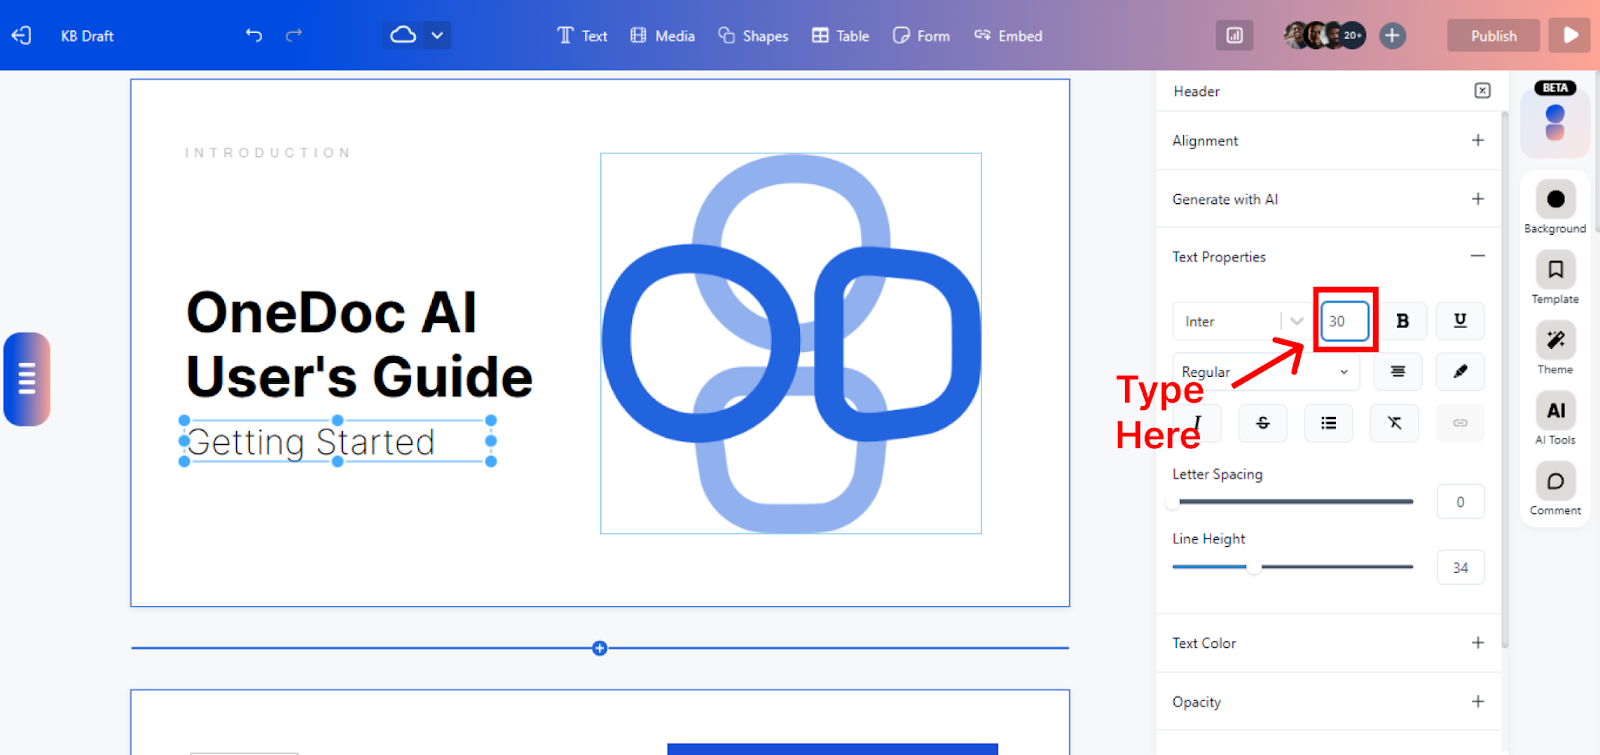This screenshot has width=1600, height=755.
Task: Open the Background tool
Action: click(x=1555, y=207)
